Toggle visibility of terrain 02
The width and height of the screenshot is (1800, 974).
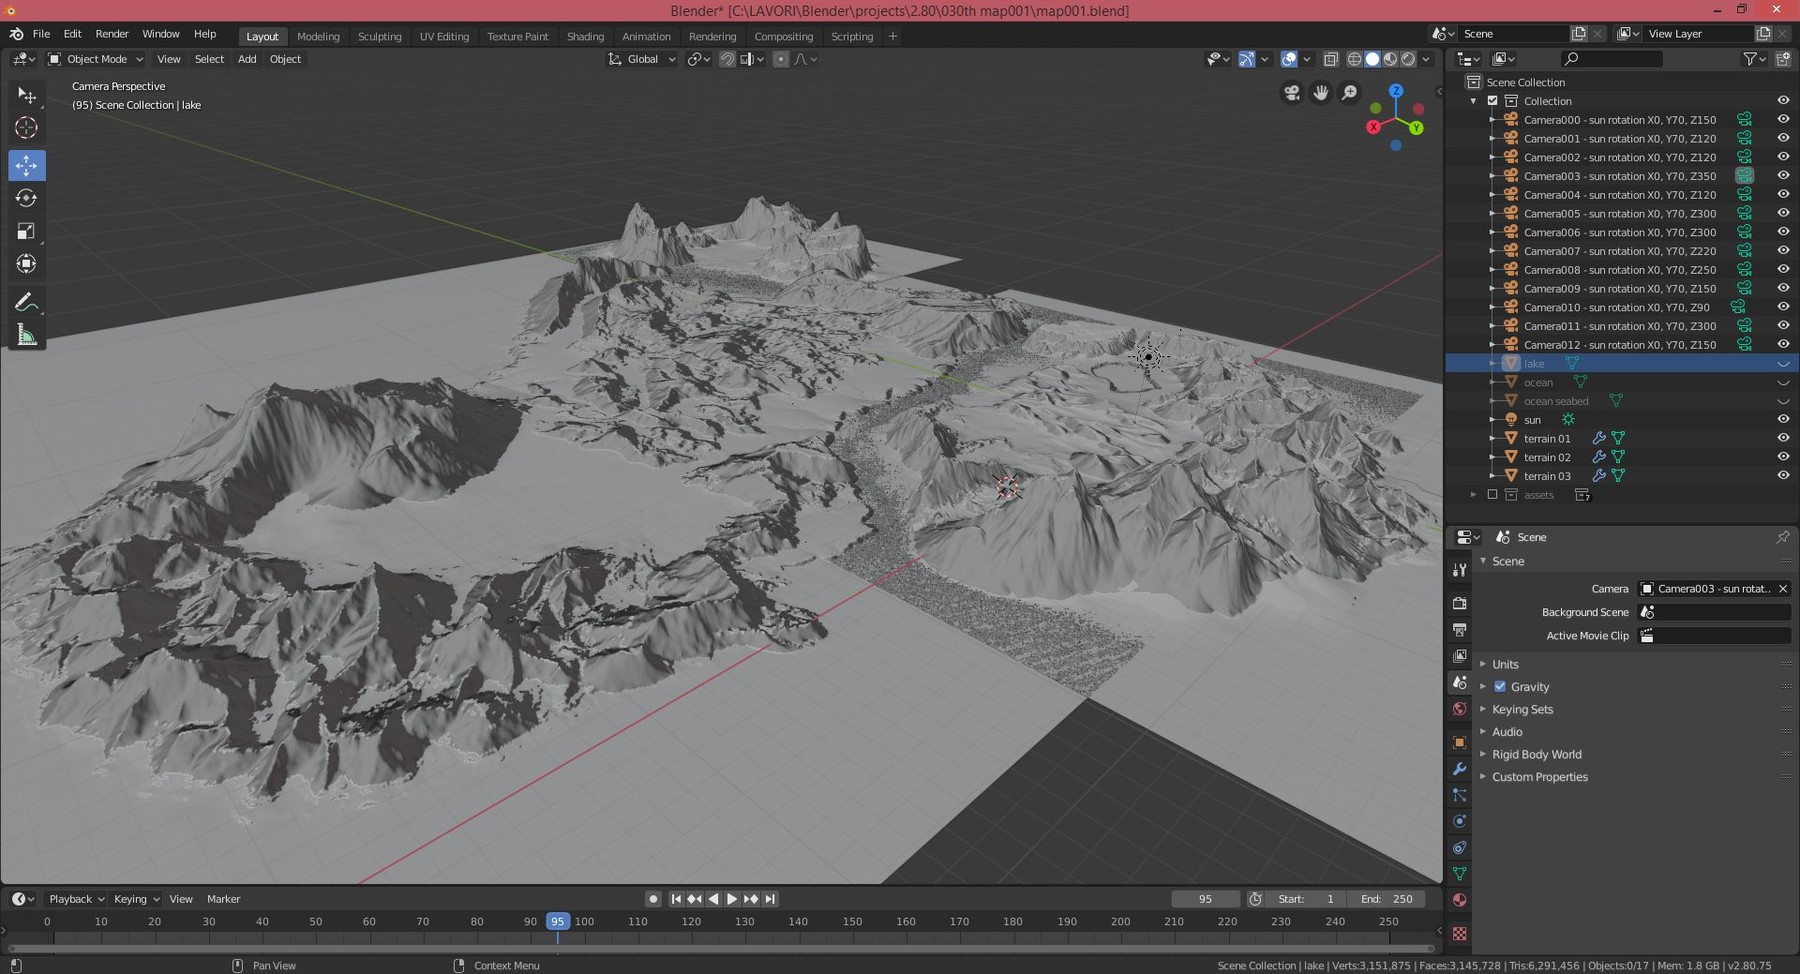click(1784, 457)
